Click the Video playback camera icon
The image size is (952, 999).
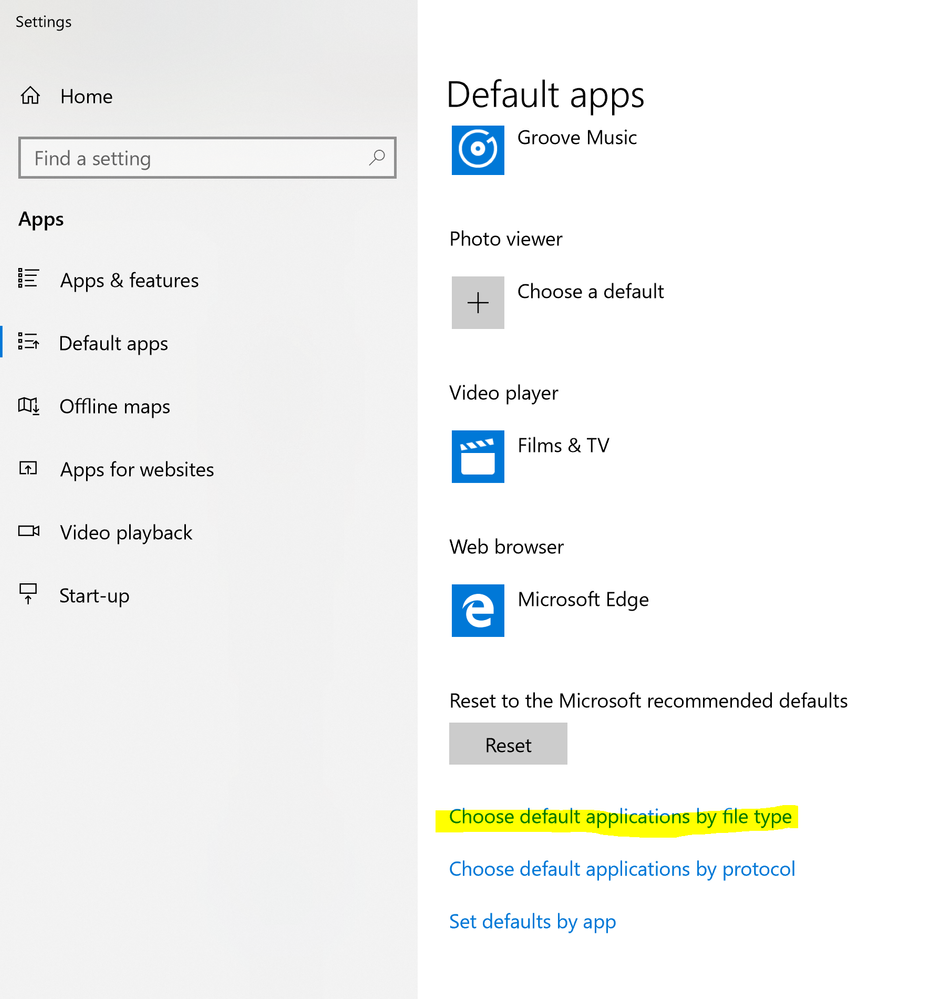coord(28,531)
